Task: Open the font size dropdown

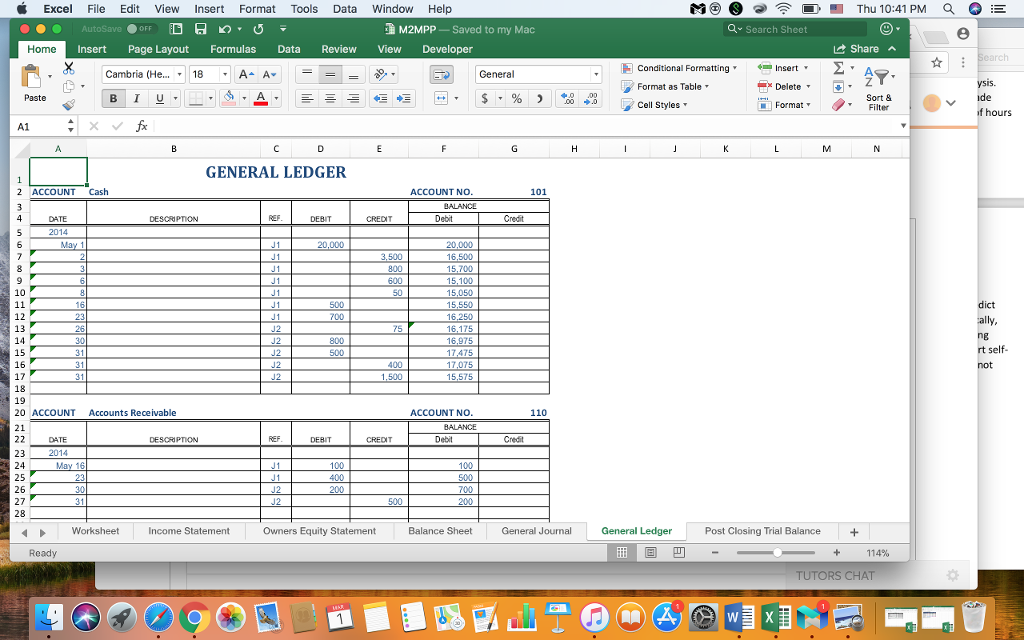Action: pyautogui.click(x=225, y=74)
